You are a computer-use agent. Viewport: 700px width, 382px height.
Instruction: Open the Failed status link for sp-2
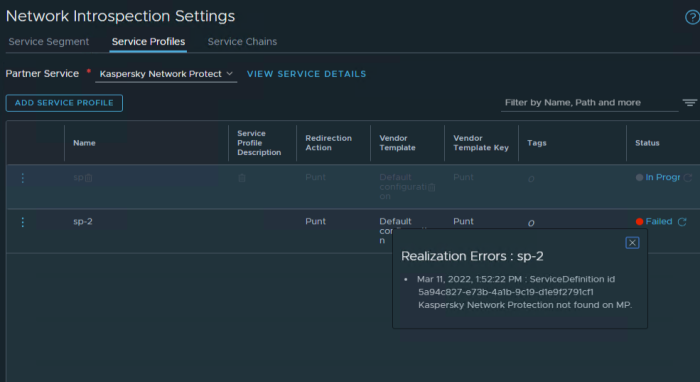point(658,221)
